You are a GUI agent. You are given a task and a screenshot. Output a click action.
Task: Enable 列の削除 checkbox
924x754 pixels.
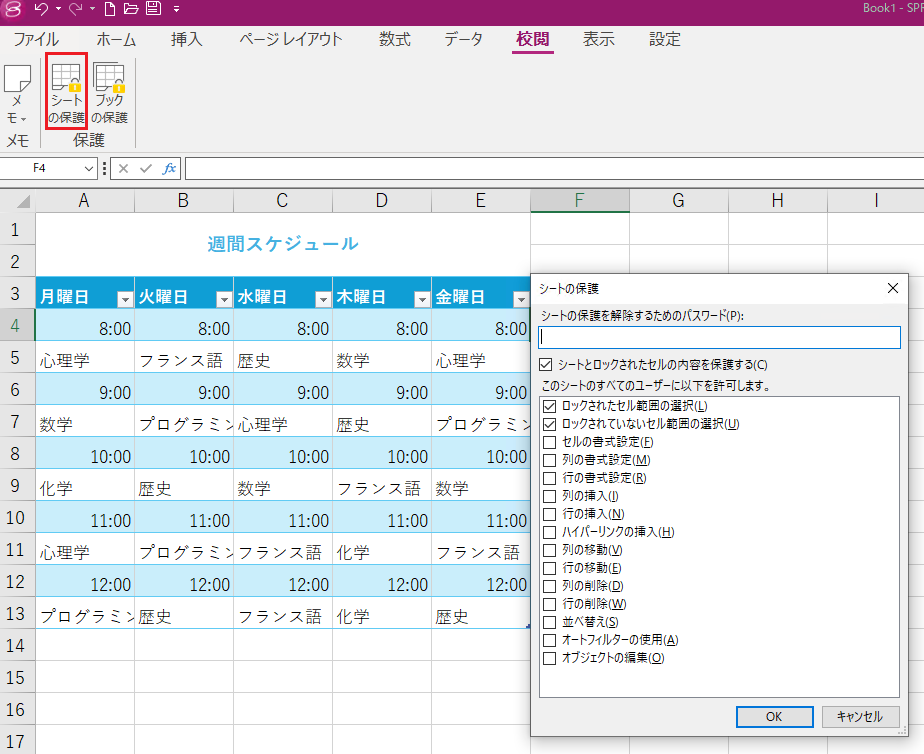(549, 586)
